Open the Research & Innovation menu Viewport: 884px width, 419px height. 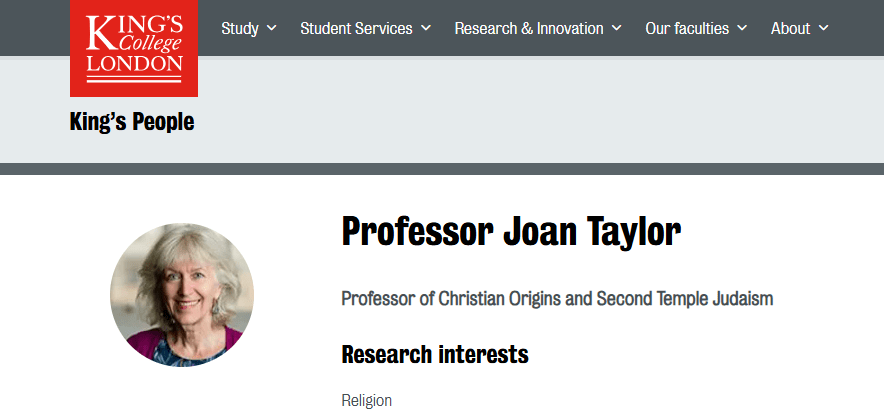pos(529,28)
